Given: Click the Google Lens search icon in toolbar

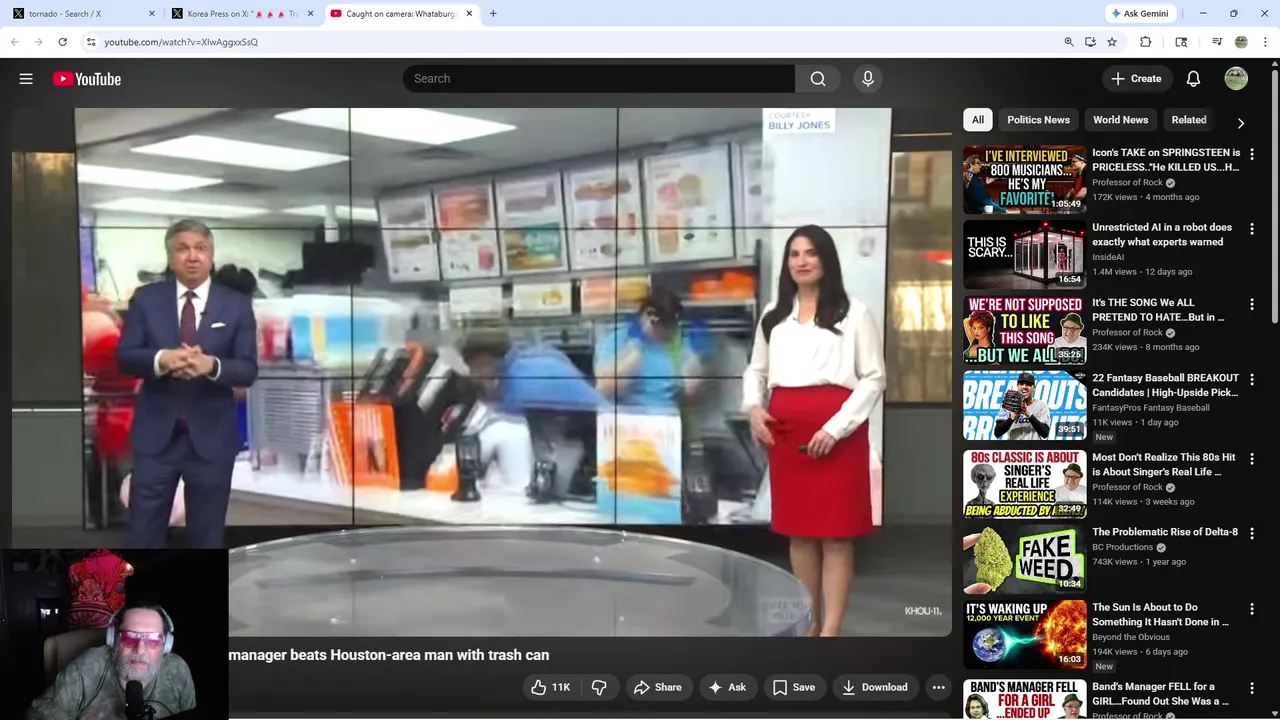Looking at the screenshot, I should [1181, 42].
